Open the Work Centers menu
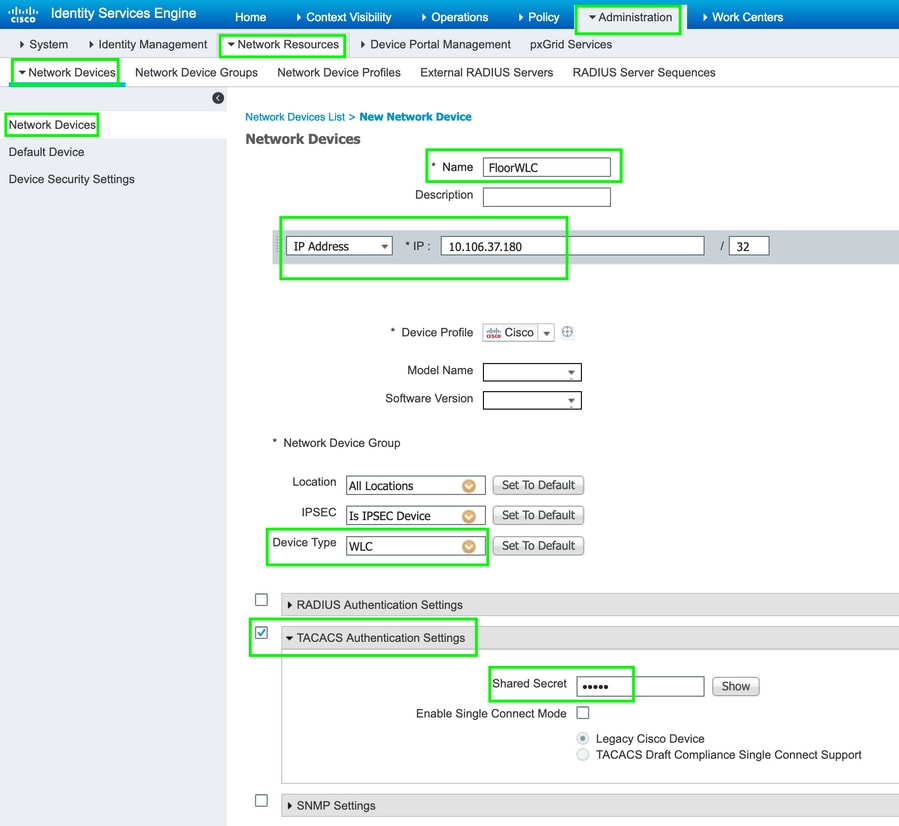 coord(742,17)
